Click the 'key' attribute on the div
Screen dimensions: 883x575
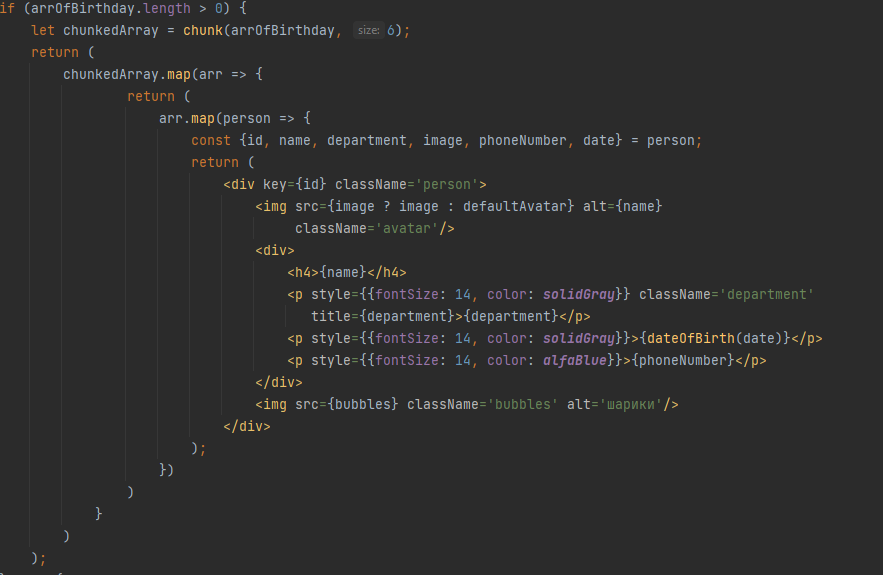pyautogui.click(x=275, y=184)
